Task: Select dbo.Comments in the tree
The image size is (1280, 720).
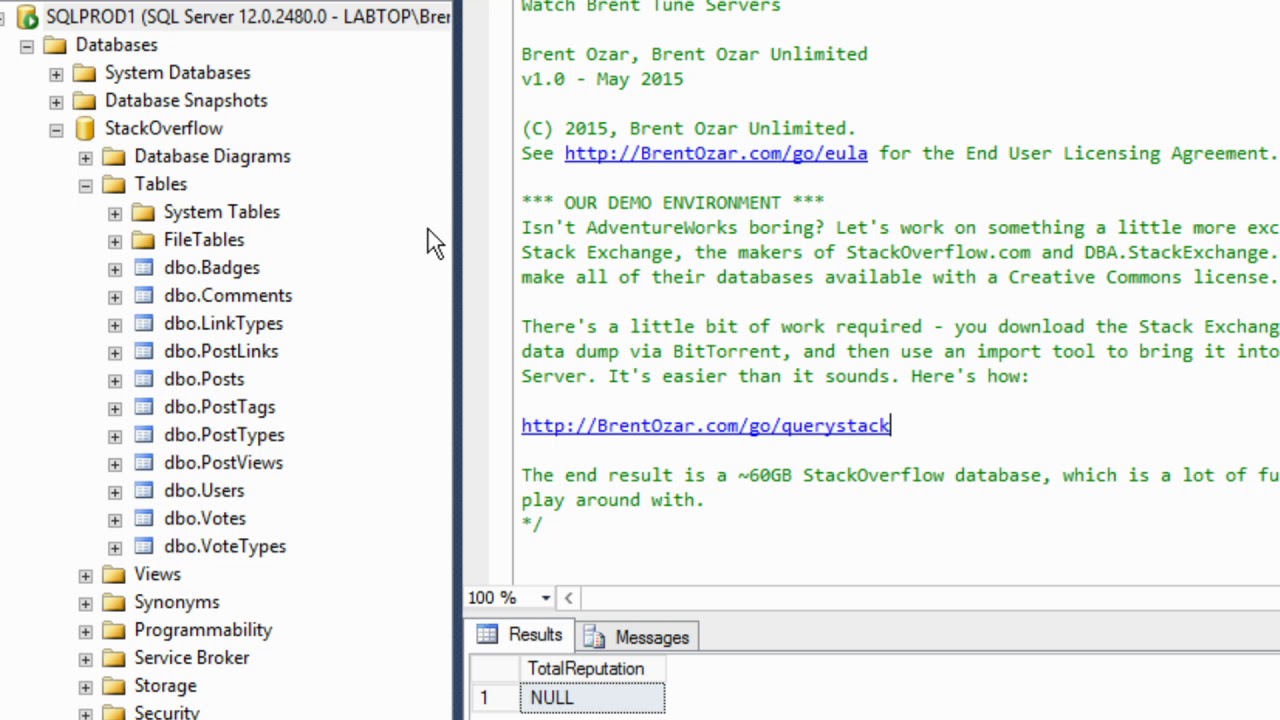Action: 228,296
